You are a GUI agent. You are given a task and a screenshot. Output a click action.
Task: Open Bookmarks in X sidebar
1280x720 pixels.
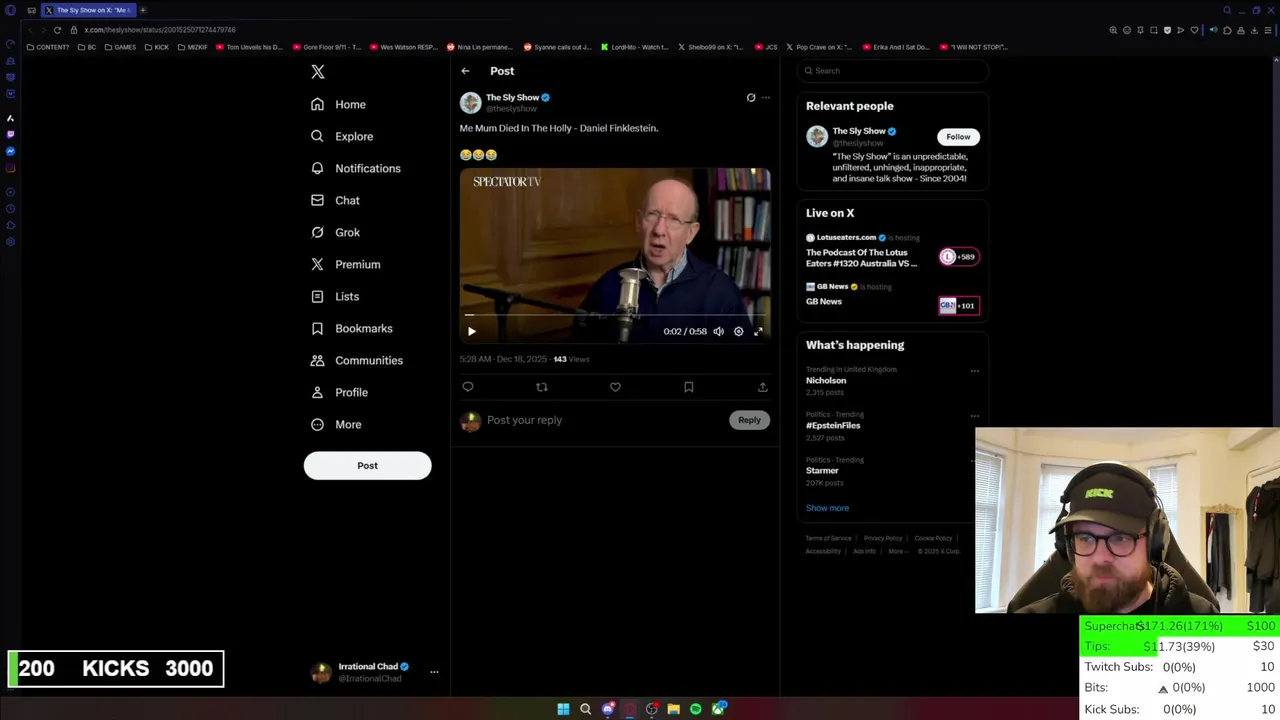[x=352, y=328]
